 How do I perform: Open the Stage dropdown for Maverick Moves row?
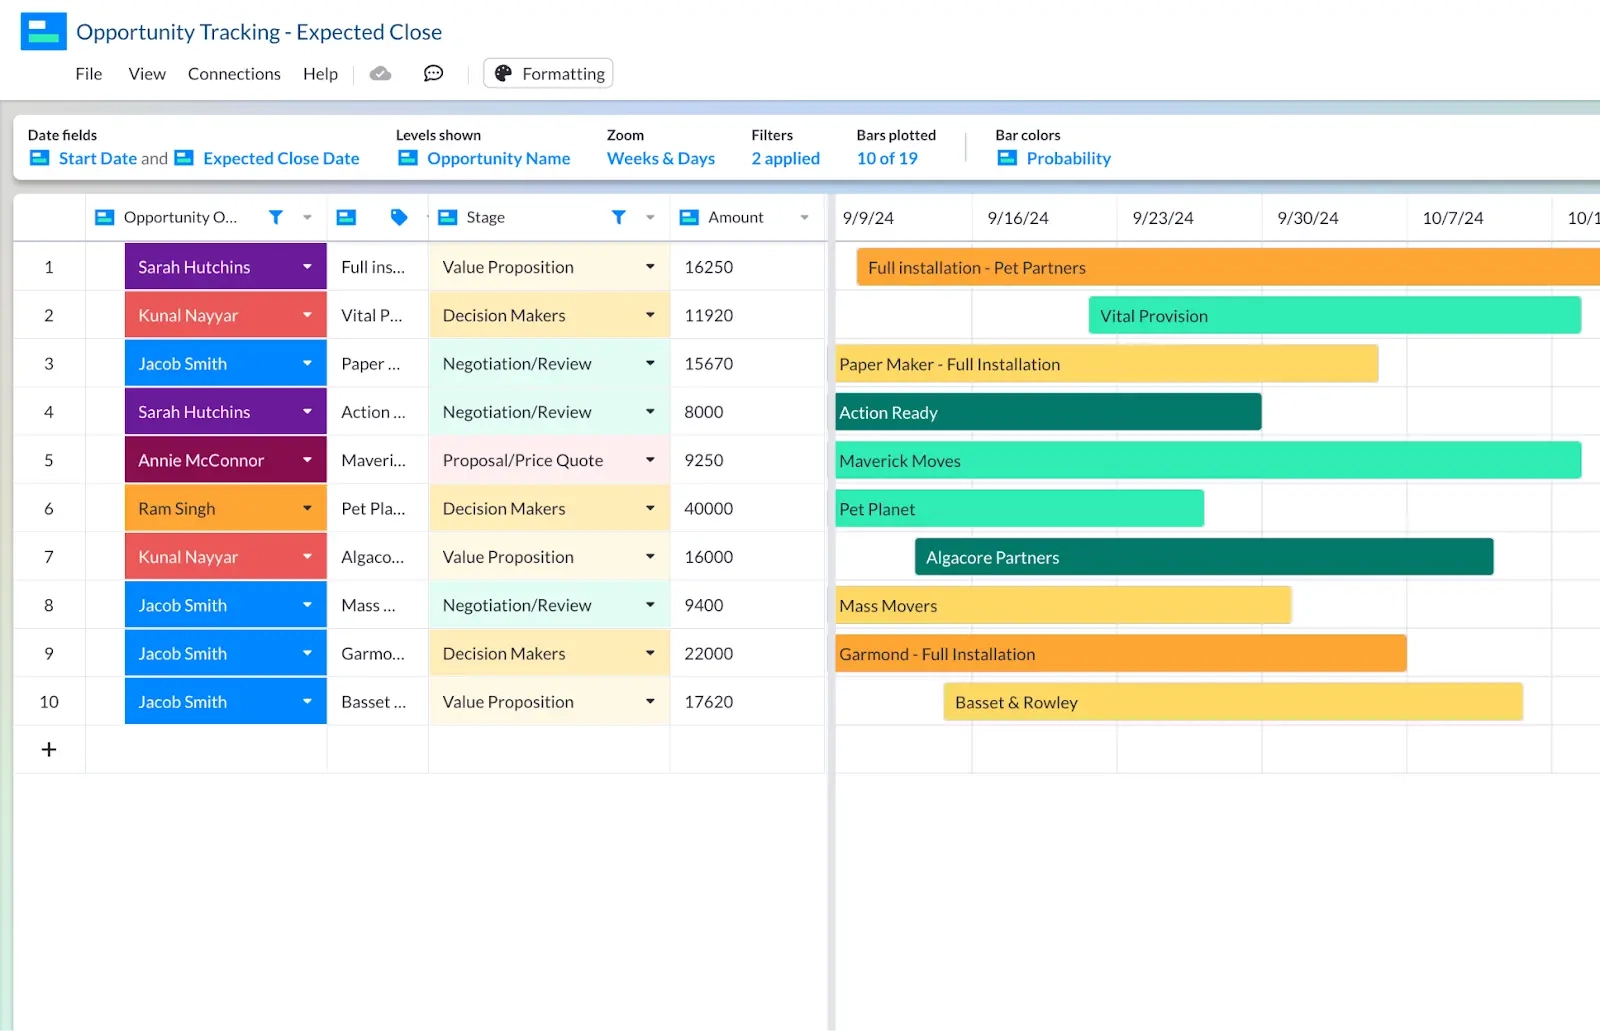(x=651, y=460)
